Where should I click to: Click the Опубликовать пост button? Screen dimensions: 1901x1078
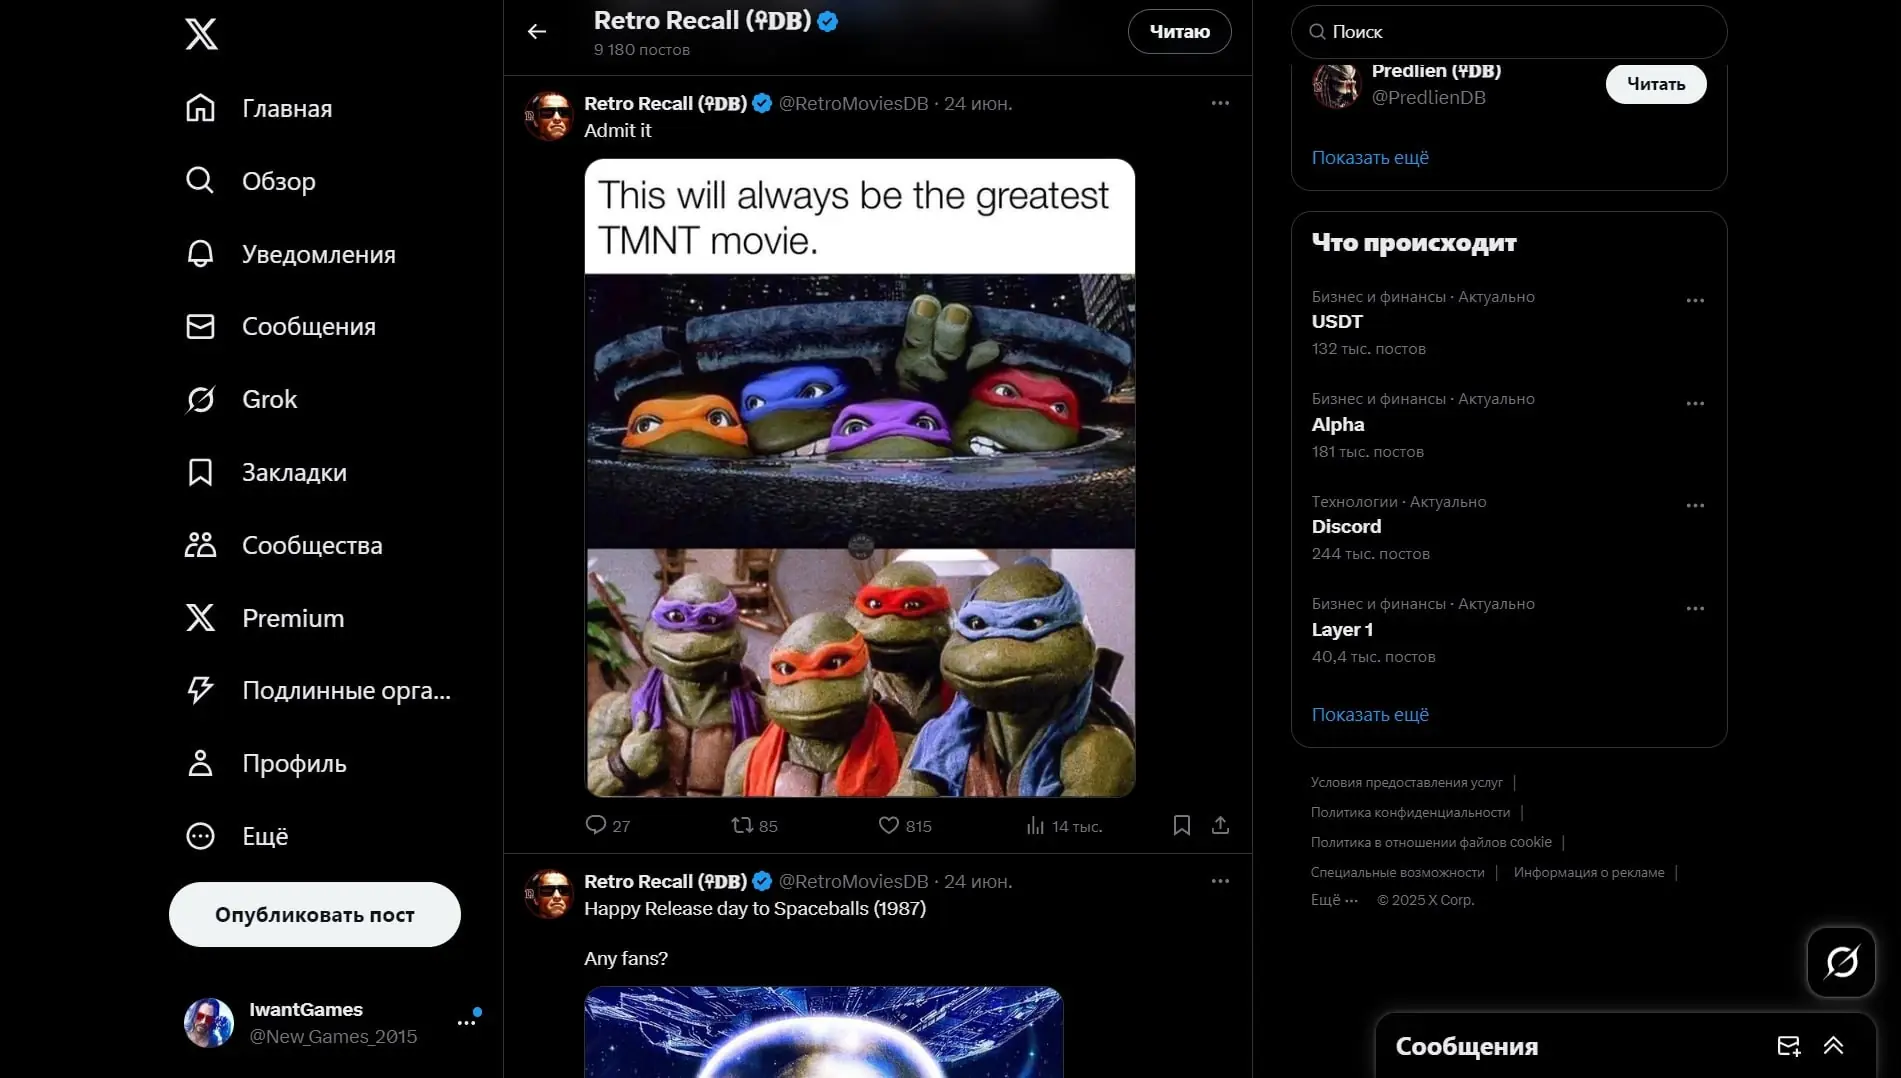coord(315,914)
